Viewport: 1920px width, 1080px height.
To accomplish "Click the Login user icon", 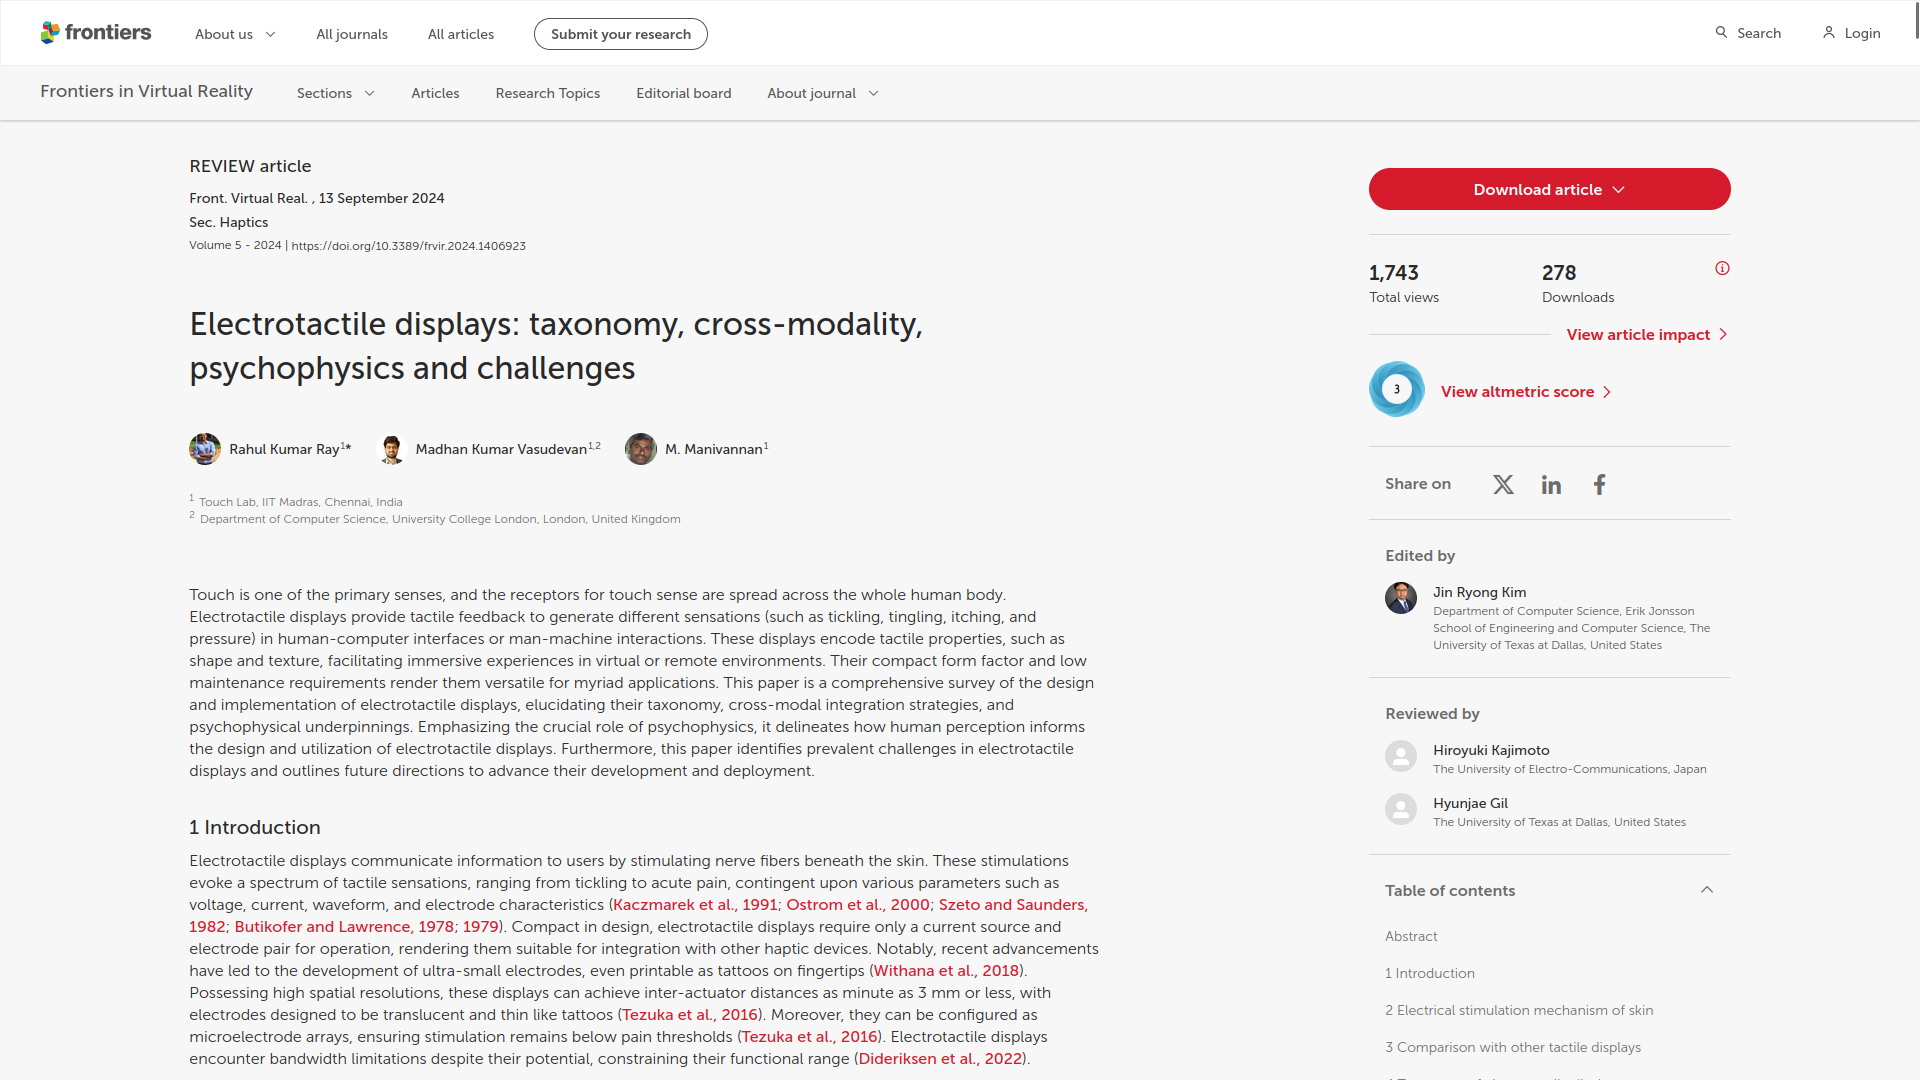I will [1829, 33].
